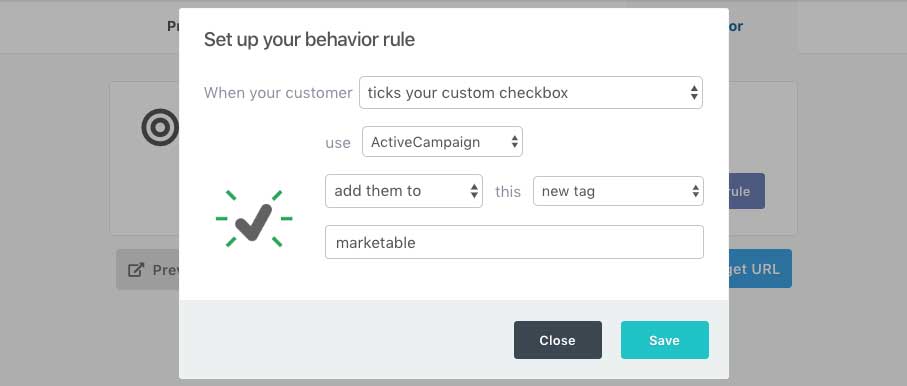Click the external-link icon on the Preview button
This screenshot has height=386, width=907.
136,270
